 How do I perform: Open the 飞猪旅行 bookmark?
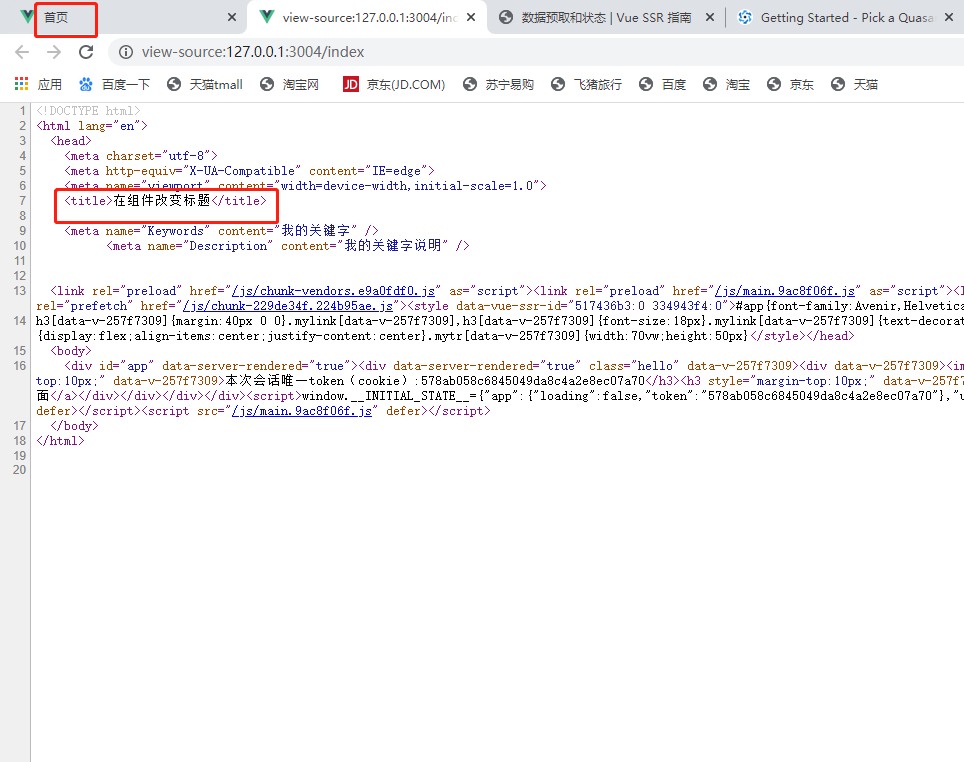tap(586, 84)
